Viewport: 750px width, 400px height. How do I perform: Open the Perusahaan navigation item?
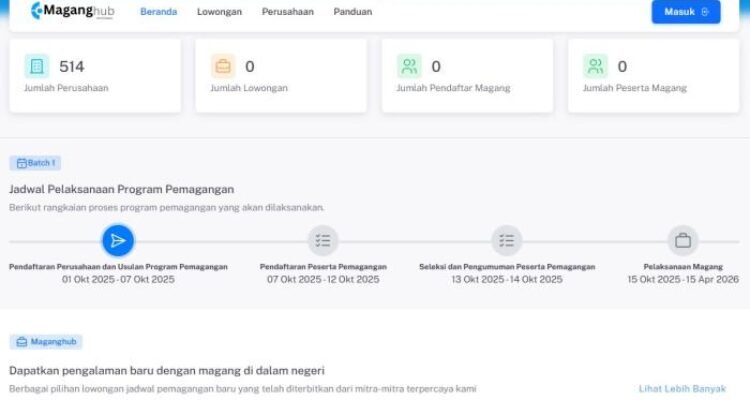287,12
